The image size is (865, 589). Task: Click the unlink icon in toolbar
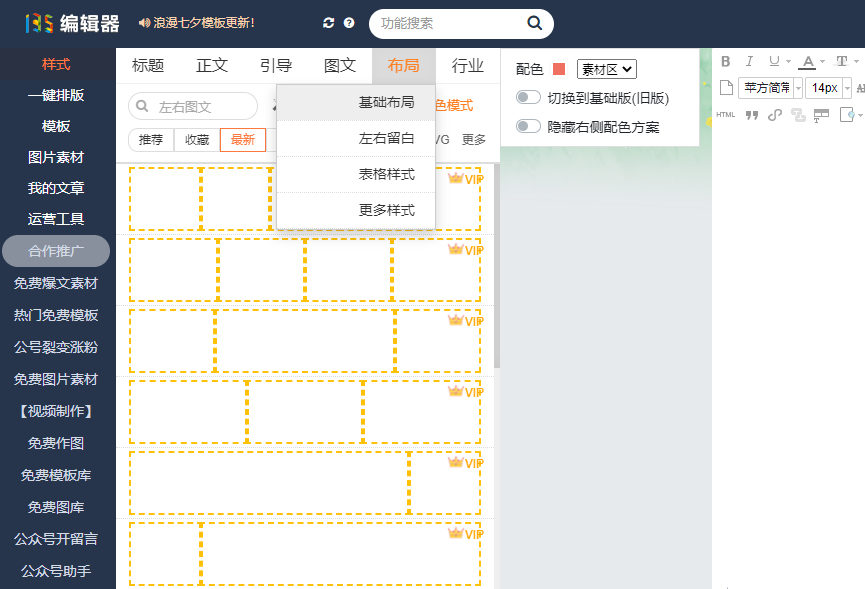[x=798, y=115]
